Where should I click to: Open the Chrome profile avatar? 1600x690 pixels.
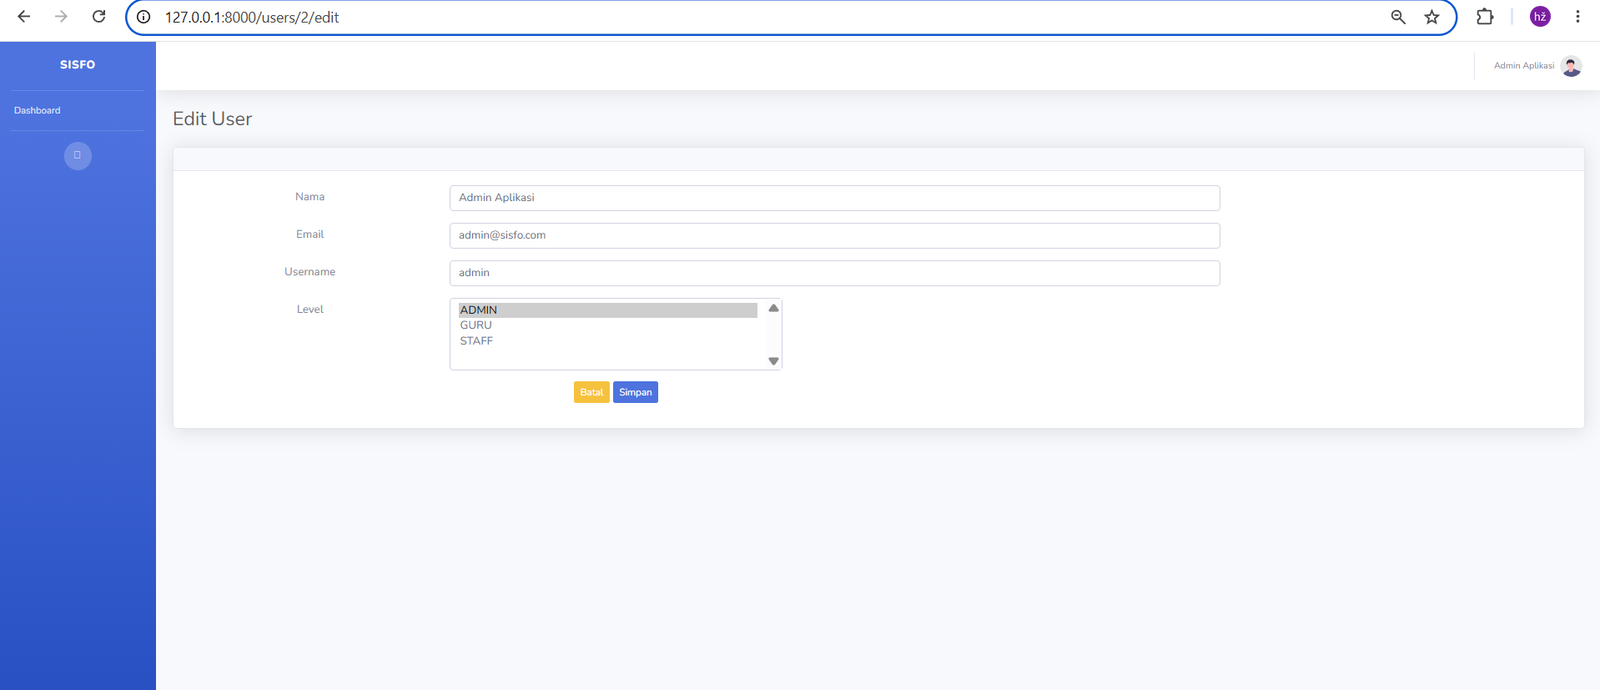(x=1540, y=17)
